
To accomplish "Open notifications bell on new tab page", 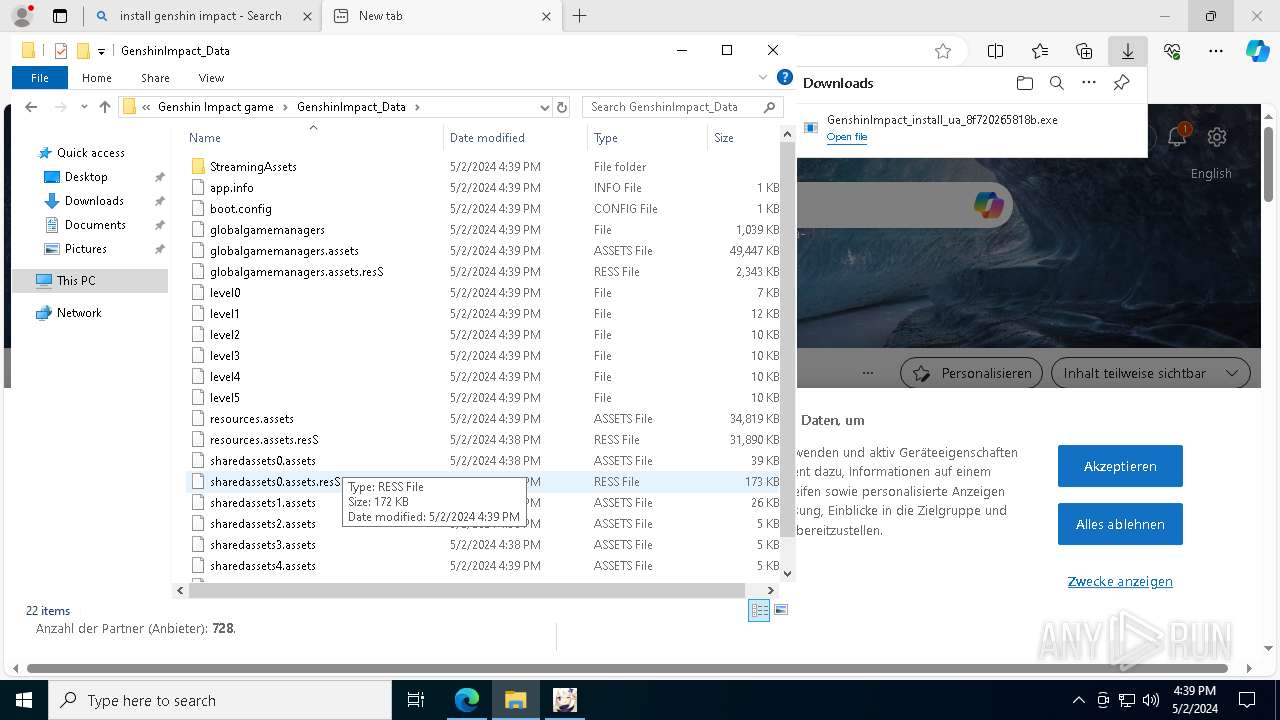I will [x=1177, y=137].
